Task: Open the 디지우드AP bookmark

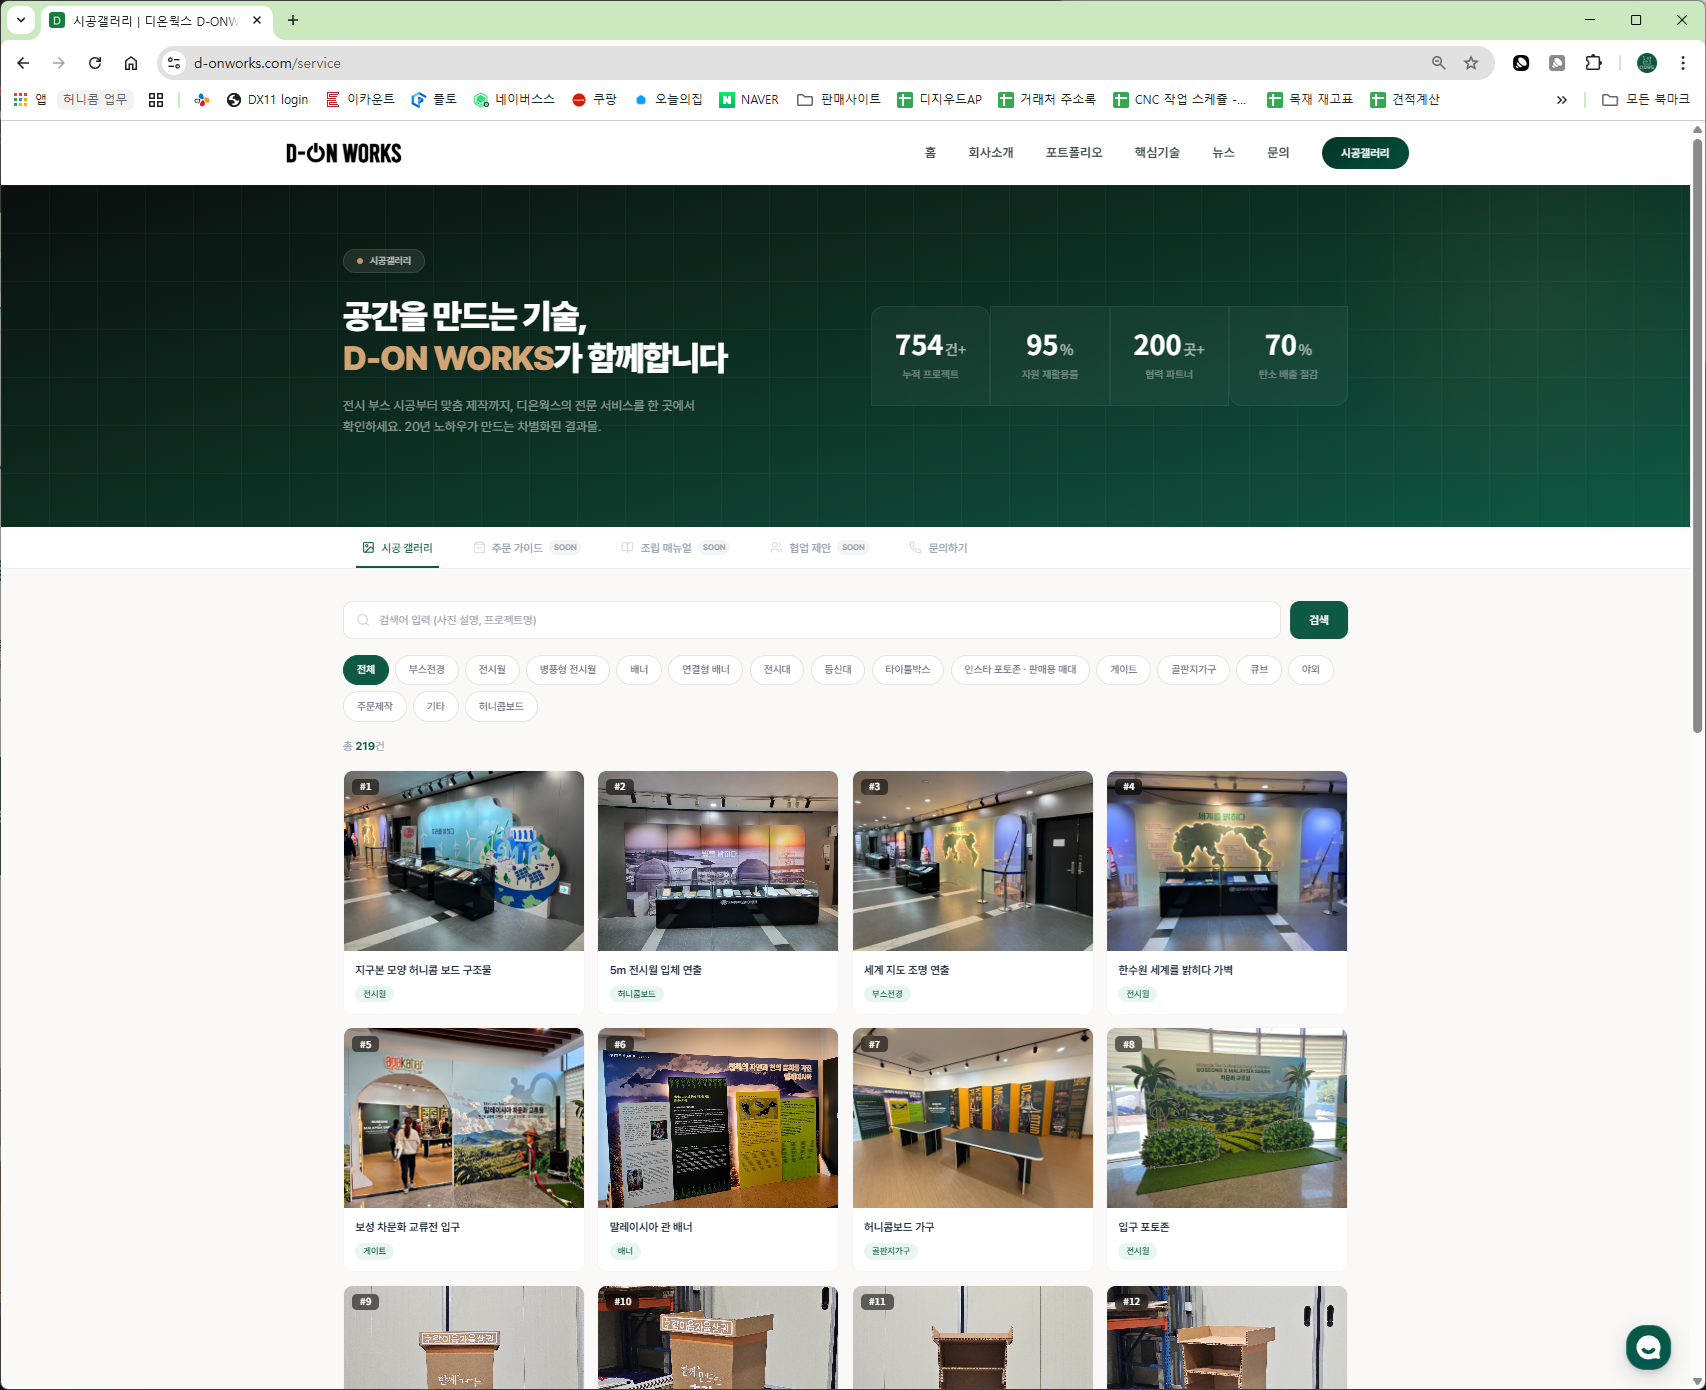Action: (x=939, y=100)
